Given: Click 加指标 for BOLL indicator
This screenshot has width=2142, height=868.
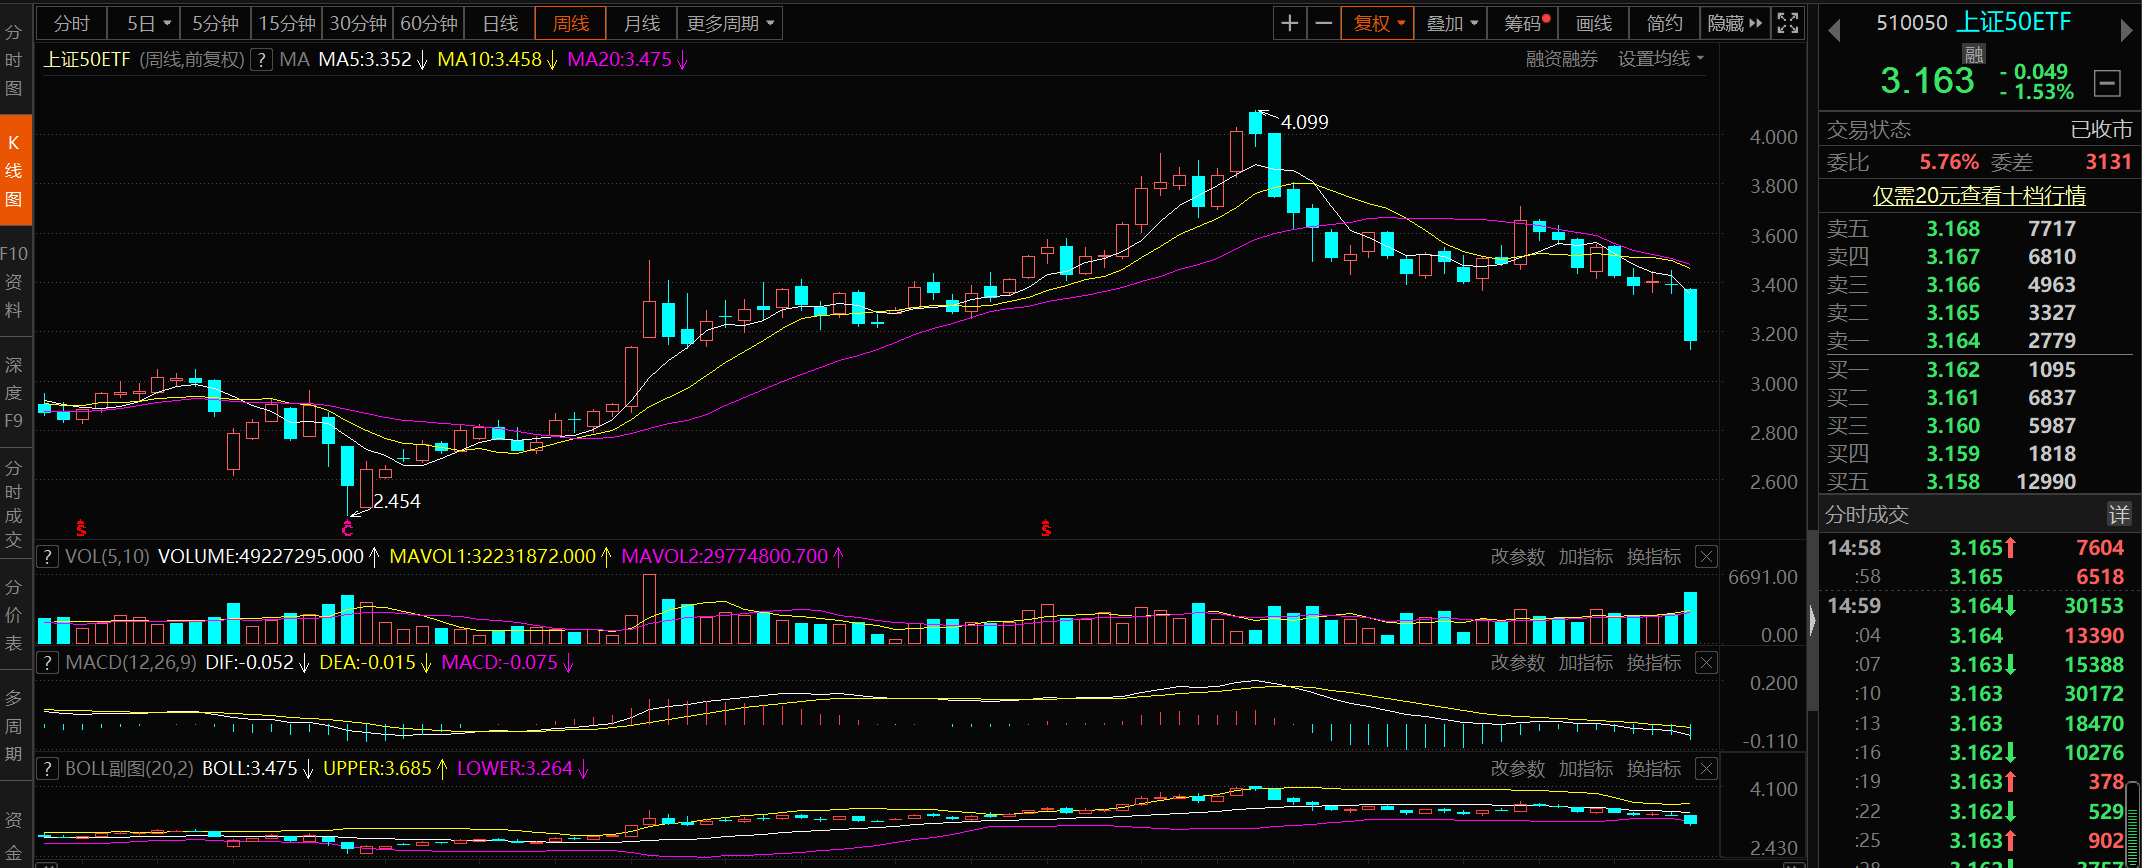Looking at the screenshot, I should click(x=1586, y=768).
